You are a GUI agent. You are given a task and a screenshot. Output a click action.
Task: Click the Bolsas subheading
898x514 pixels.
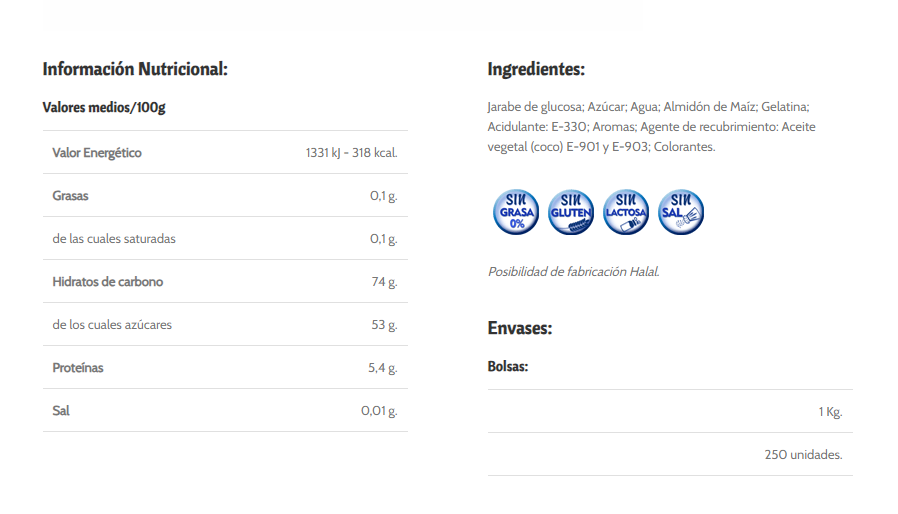(507, 366)
